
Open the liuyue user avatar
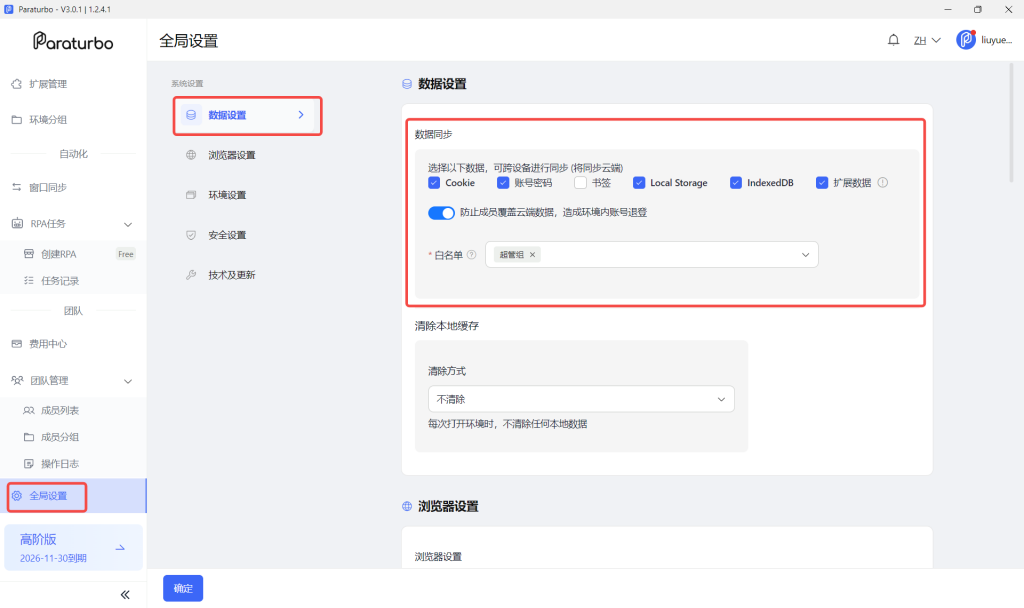(x=966, y=40)
